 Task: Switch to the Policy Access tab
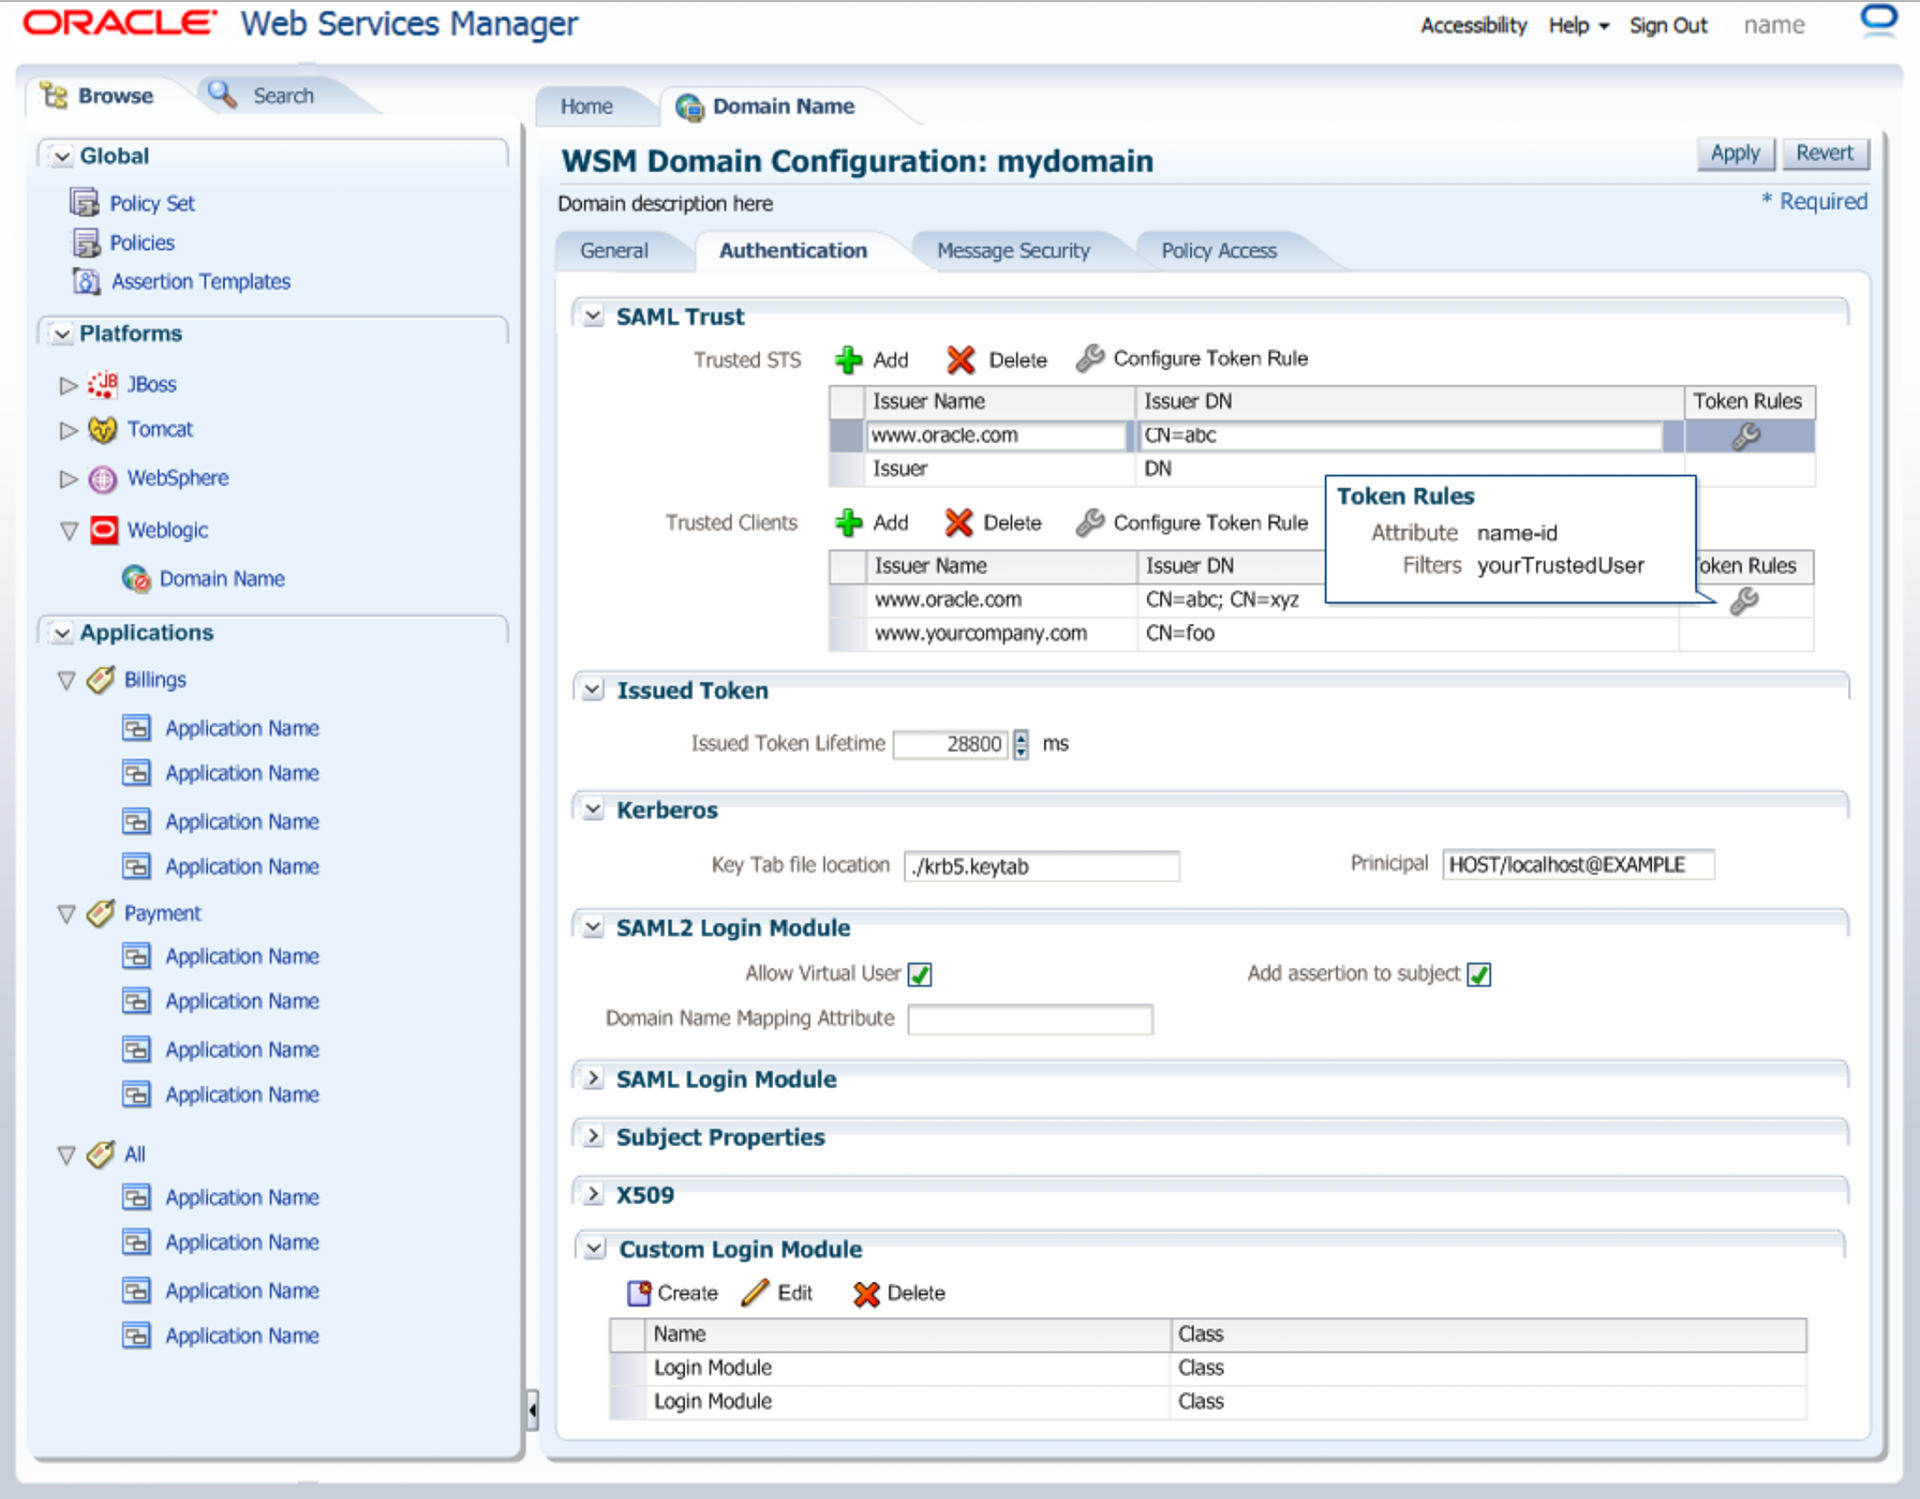point(1219,250)
